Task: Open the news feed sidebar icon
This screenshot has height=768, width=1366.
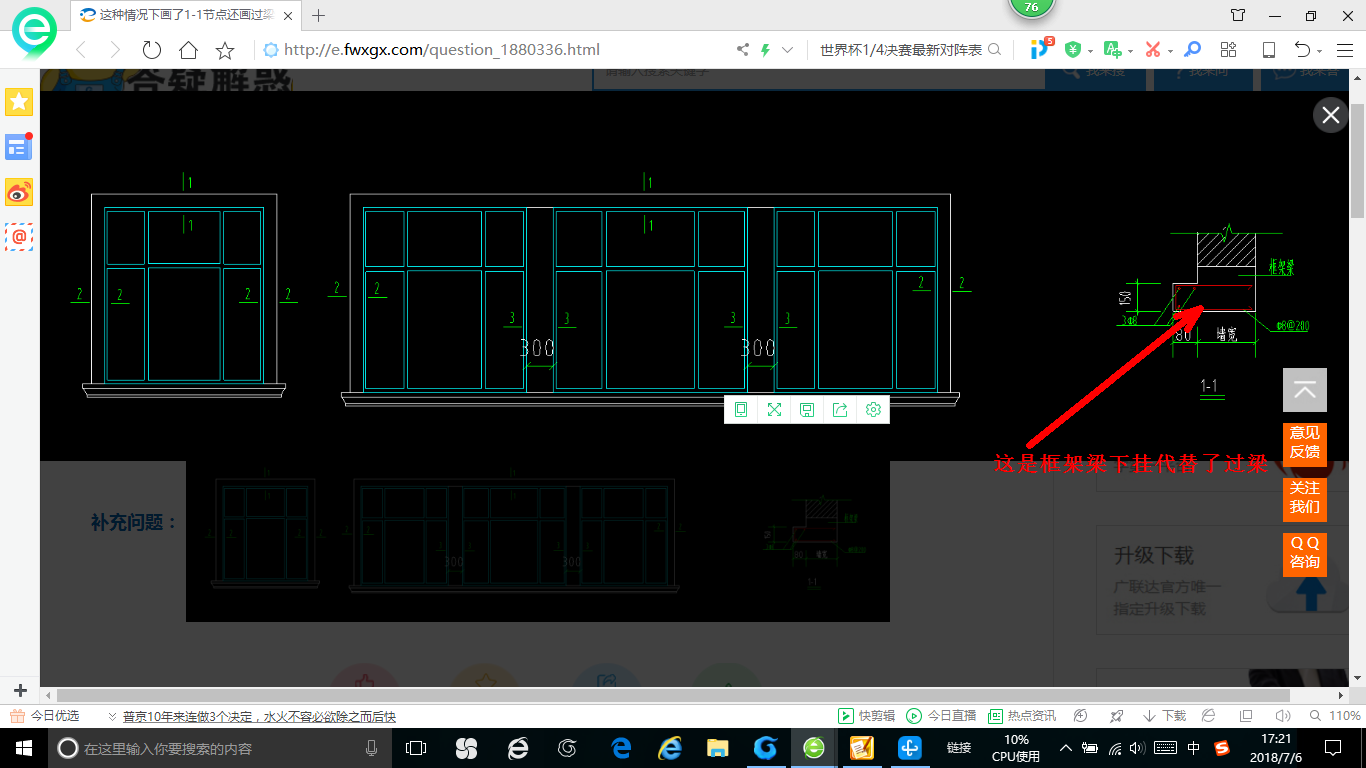Action: coord(19,147)
